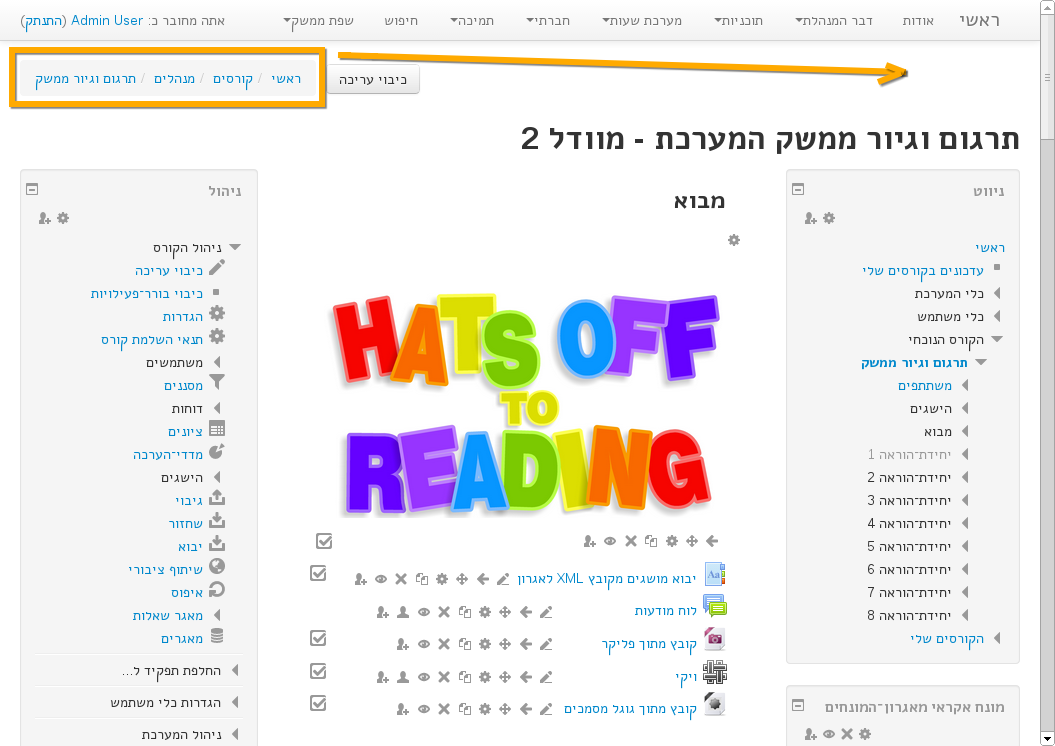This screenshot has height=746, width=1055.
Task: Toggle completion checkbox for קובץ מתוך פליקר
Action: pos(318,638)
